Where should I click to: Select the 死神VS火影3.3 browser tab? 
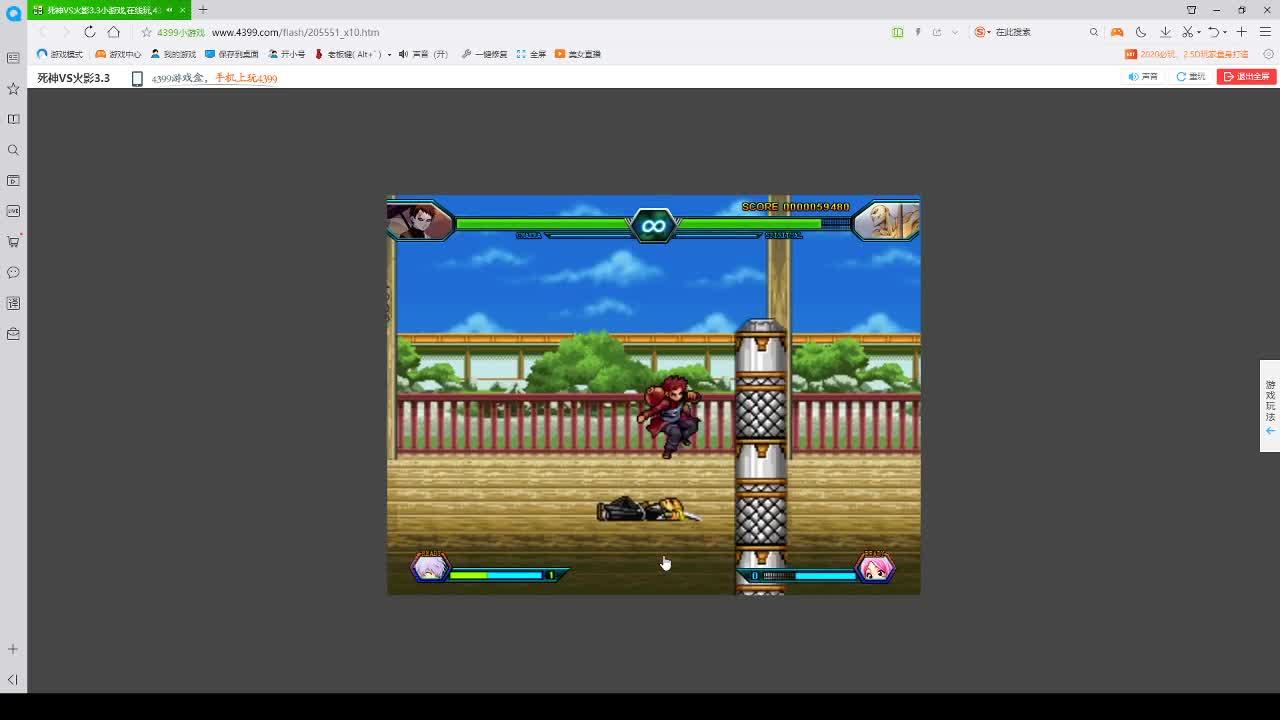click(x=109, y=10)
